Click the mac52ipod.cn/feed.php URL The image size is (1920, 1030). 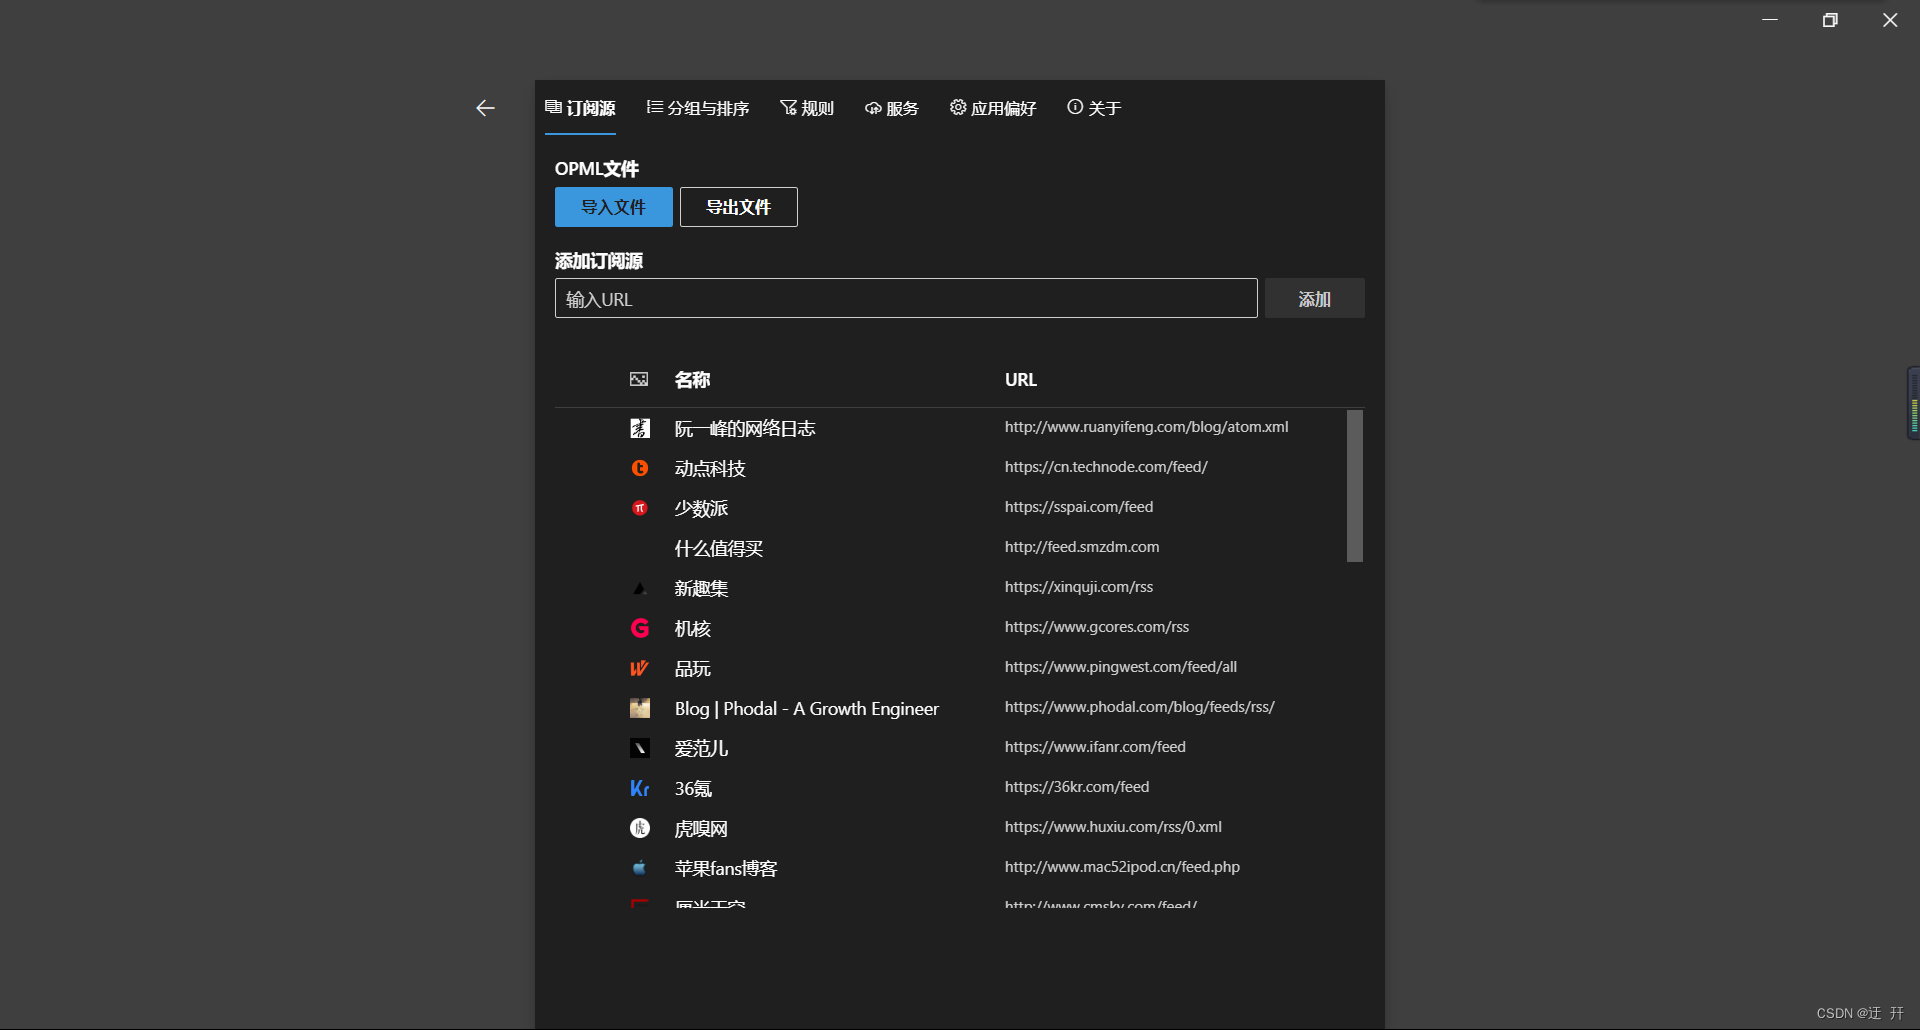(1122, 867)
